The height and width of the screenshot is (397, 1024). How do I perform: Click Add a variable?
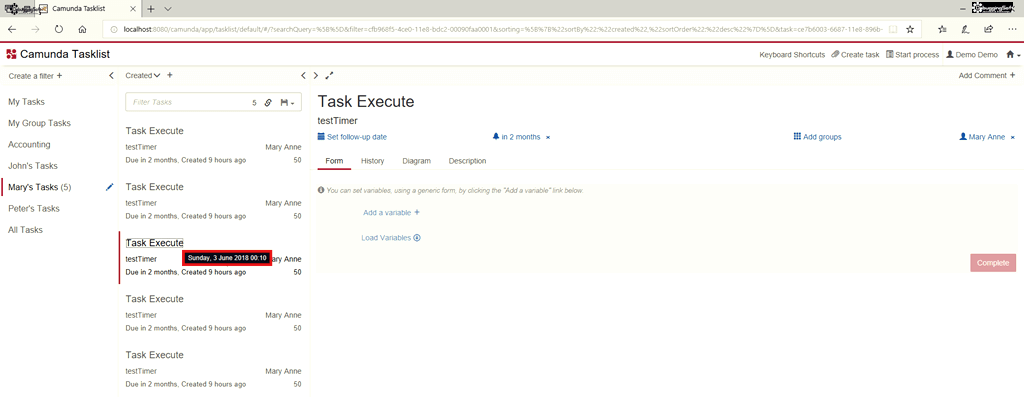tap(391, 213)
